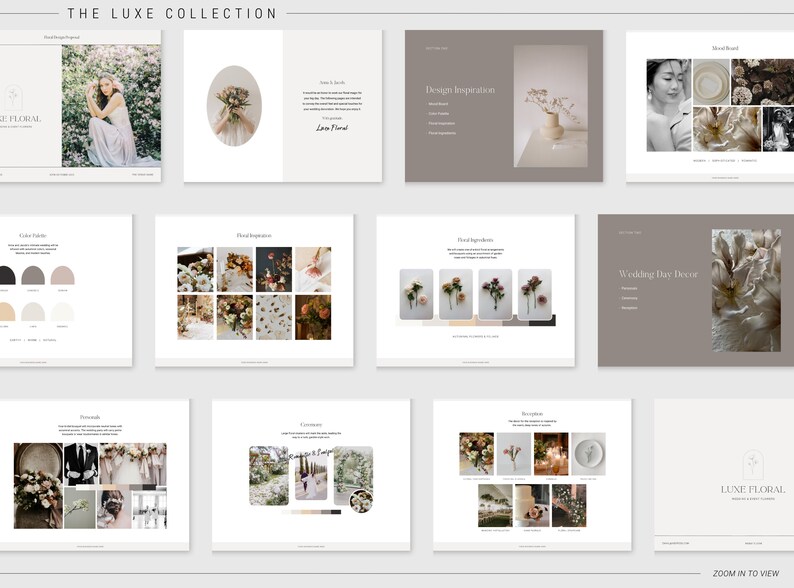This screenshot has height=588, width=794.
Task: Select white daisies photo in Floral Inspiration grid
Action: tap(195, 269)
